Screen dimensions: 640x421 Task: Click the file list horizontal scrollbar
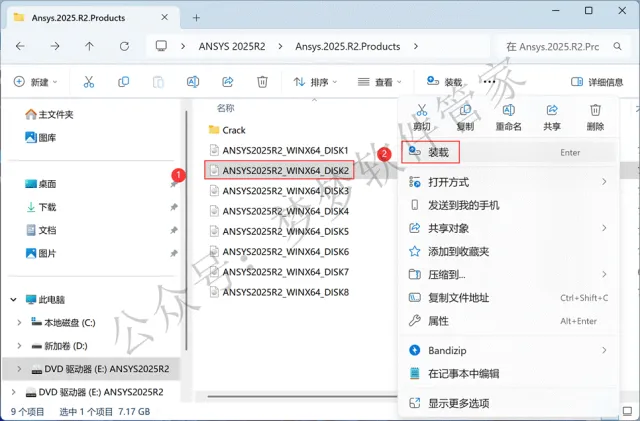click(x=302, y=396)
